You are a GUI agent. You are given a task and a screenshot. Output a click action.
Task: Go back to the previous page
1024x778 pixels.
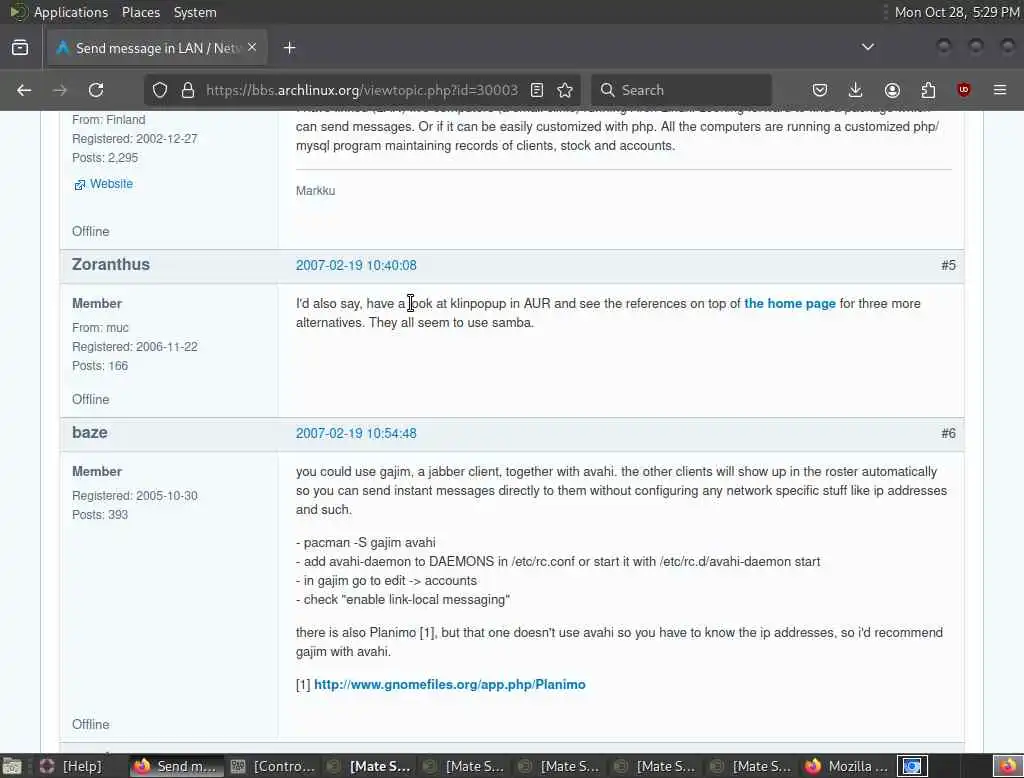point(24,90)
